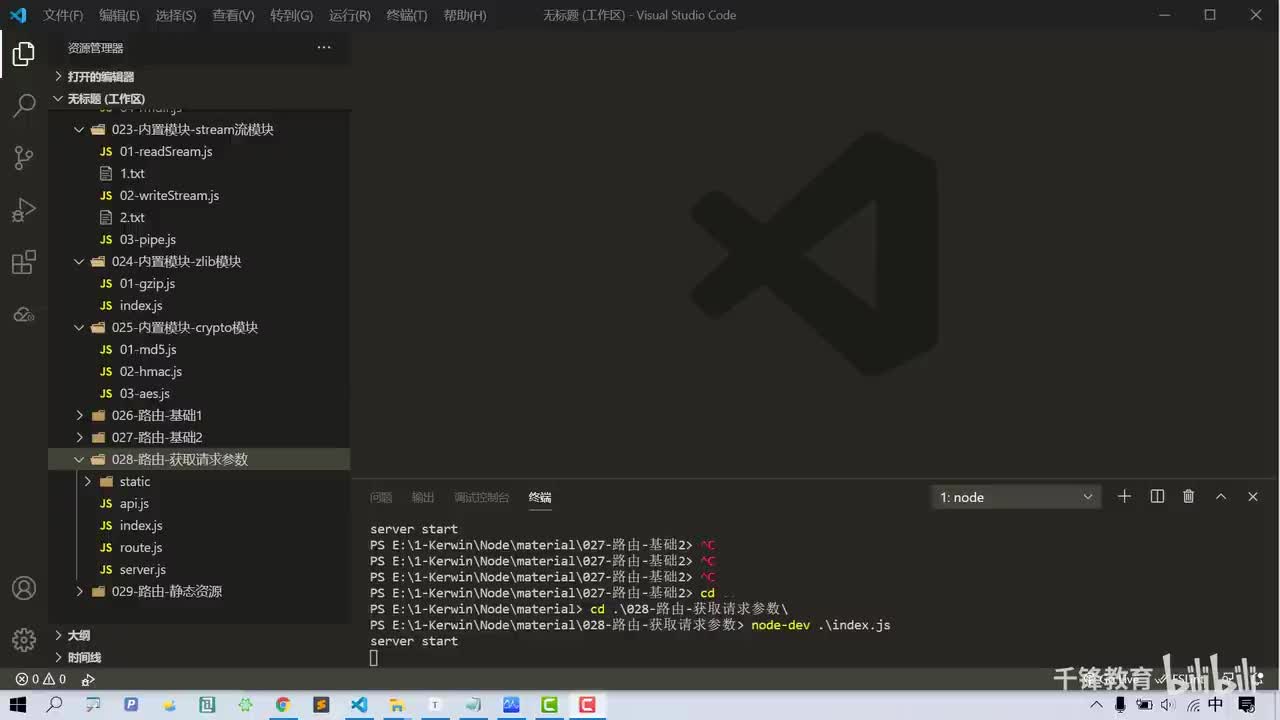Switch to the 输出 panel tab
The height and width of the screenshot is (720, 1280).
click(423, 497)
